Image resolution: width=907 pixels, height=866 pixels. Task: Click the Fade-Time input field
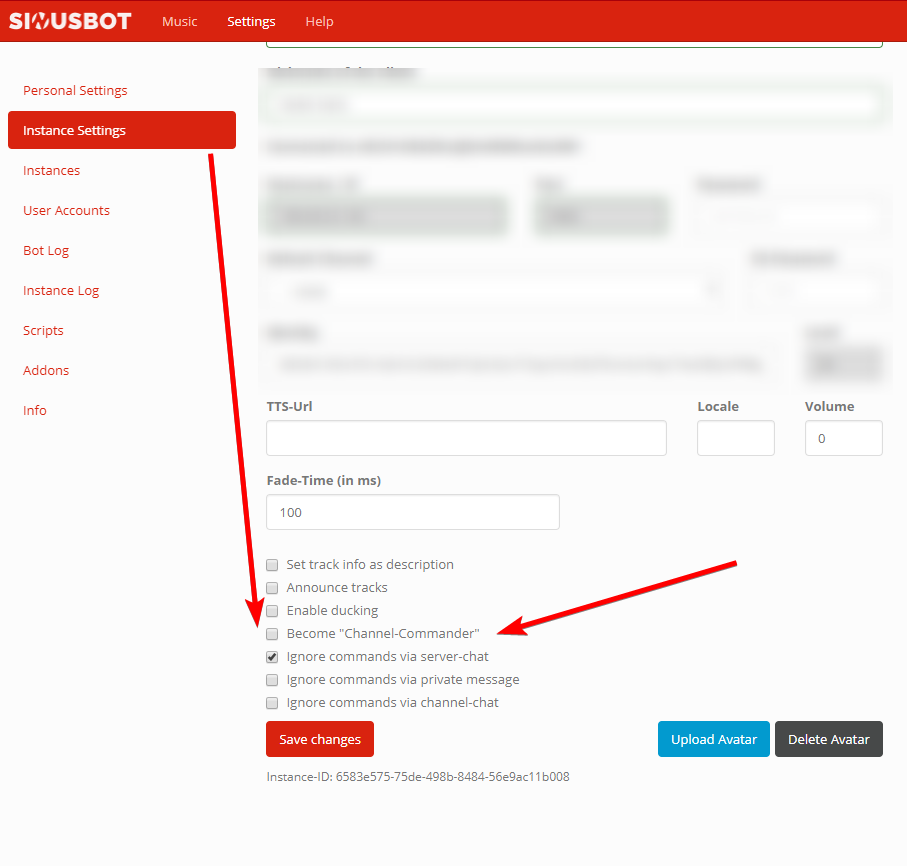pos(412,512)
